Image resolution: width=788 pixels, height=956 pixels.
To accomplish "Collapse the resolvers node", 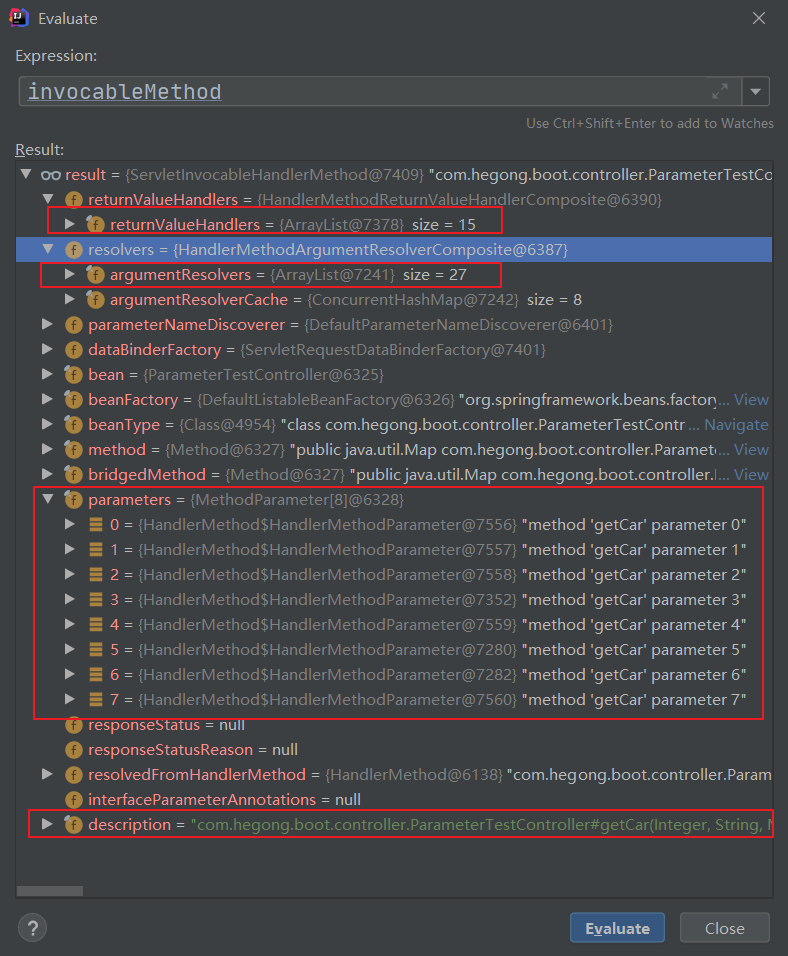I will (x=48, y=249).
